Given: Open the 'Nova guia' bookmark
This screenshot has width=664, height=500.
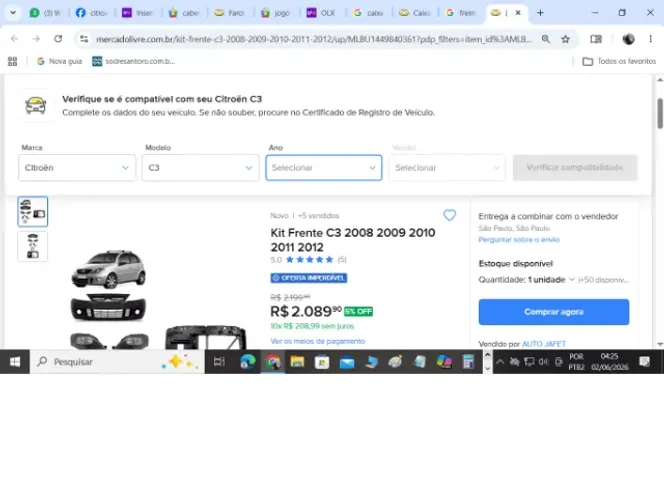Looking at the screenshot, I should point(59,61).
